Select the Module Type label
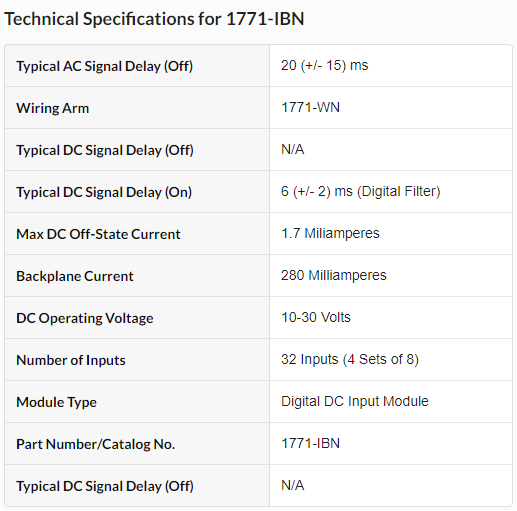Screen dimensions: 517x511 (56, 402)
